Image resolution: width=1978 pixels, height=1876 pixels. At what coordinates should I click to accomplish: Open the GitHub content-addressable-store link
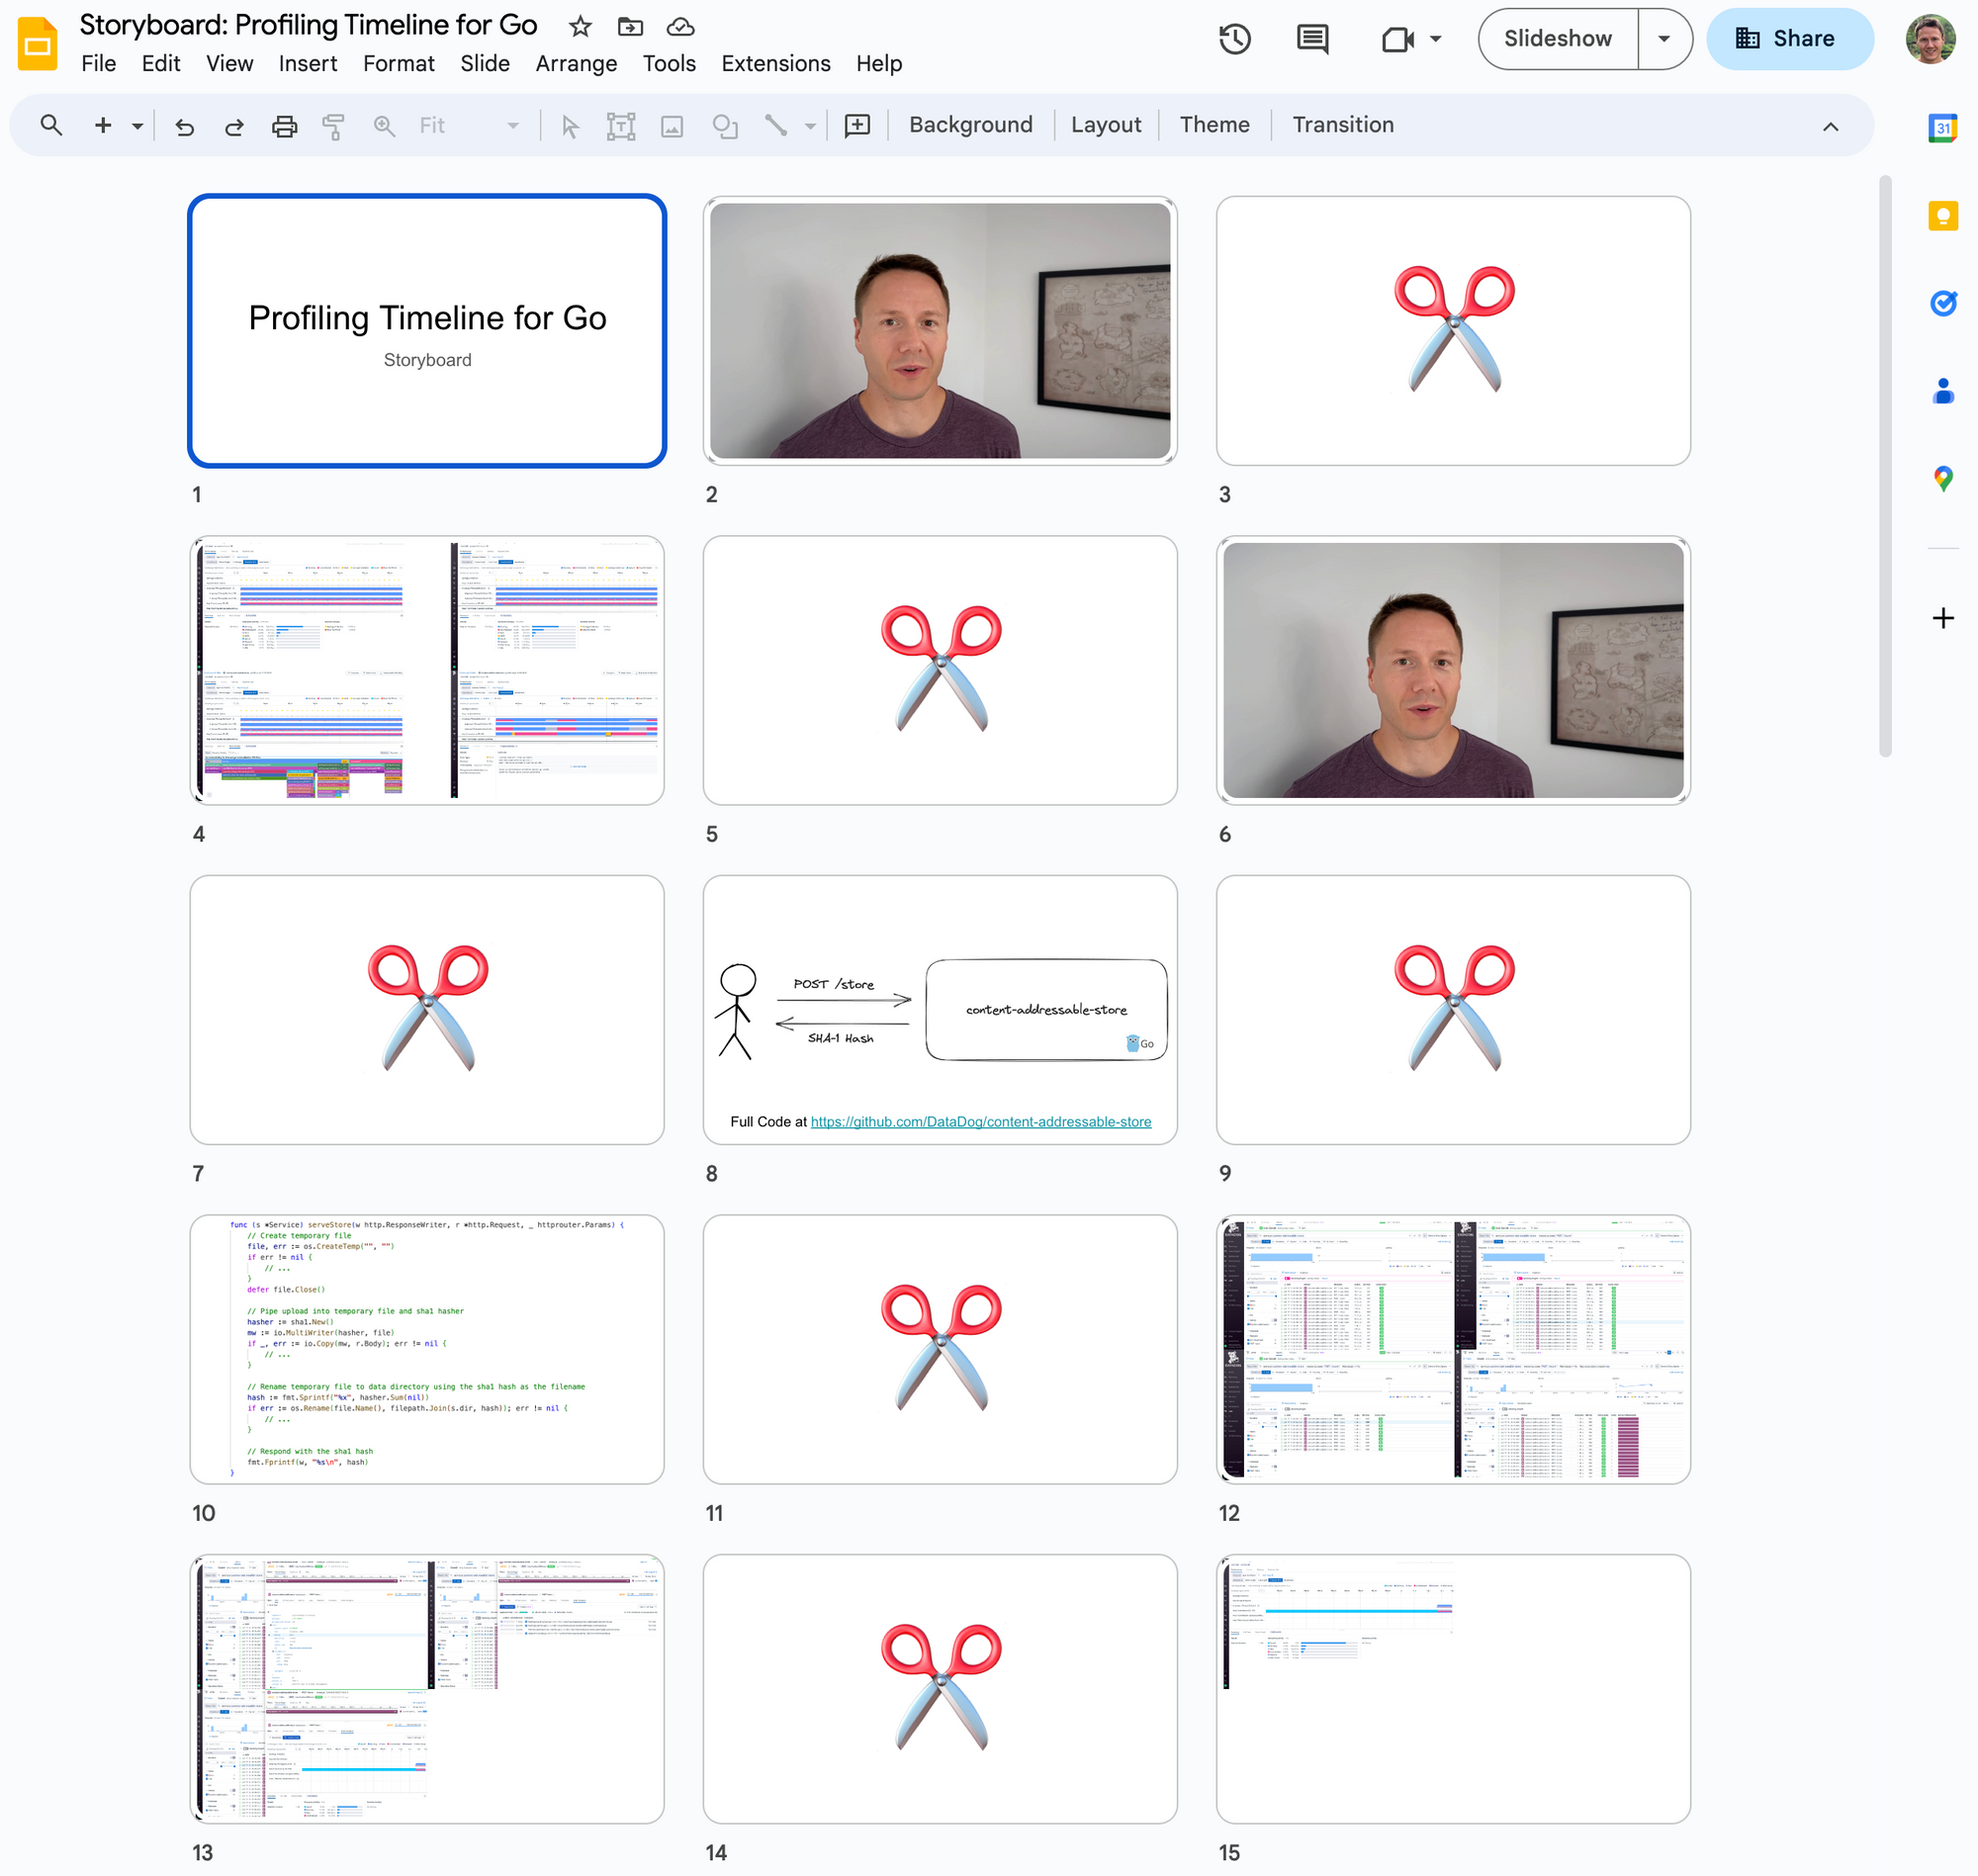[980, 1122]
